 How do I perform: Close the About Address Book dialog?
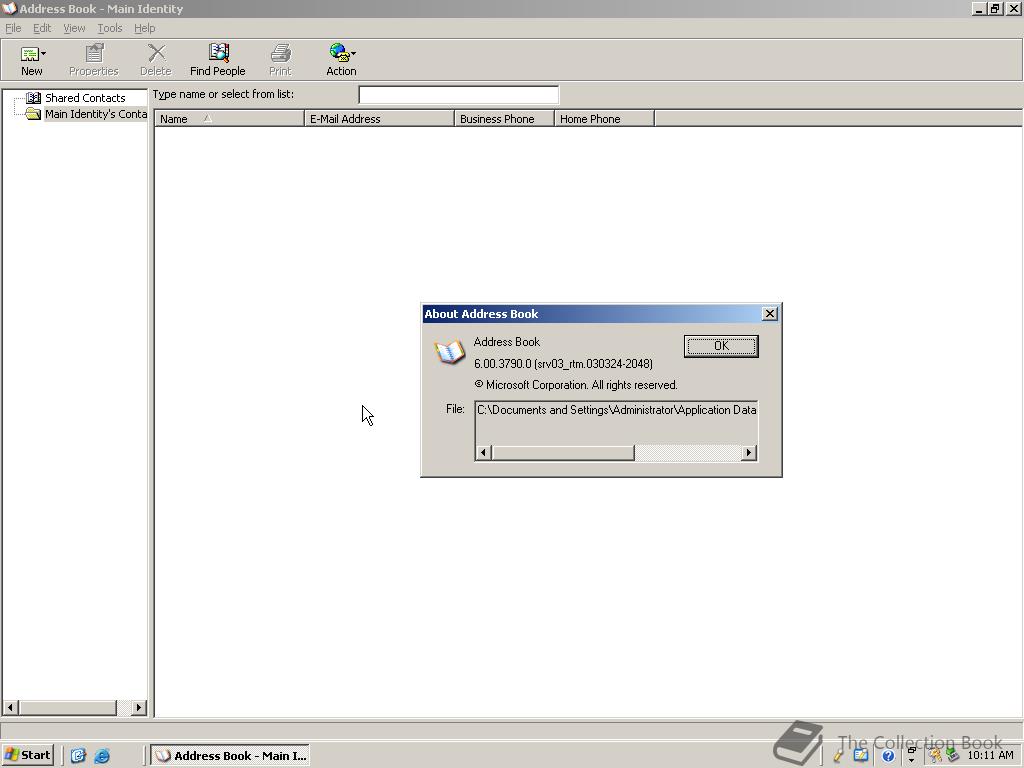tap(770, 314)
